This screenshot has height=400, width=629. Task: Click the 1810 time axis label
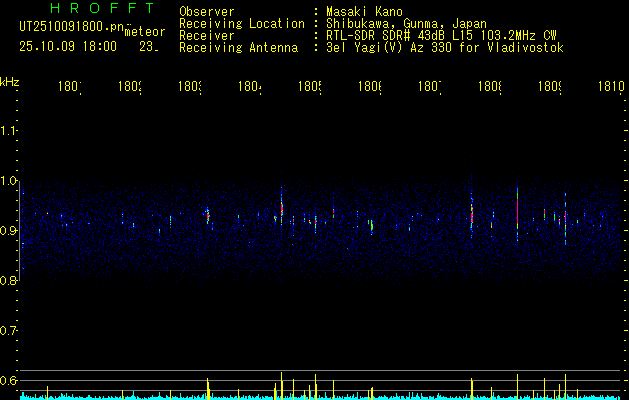(x=611, y=86)
